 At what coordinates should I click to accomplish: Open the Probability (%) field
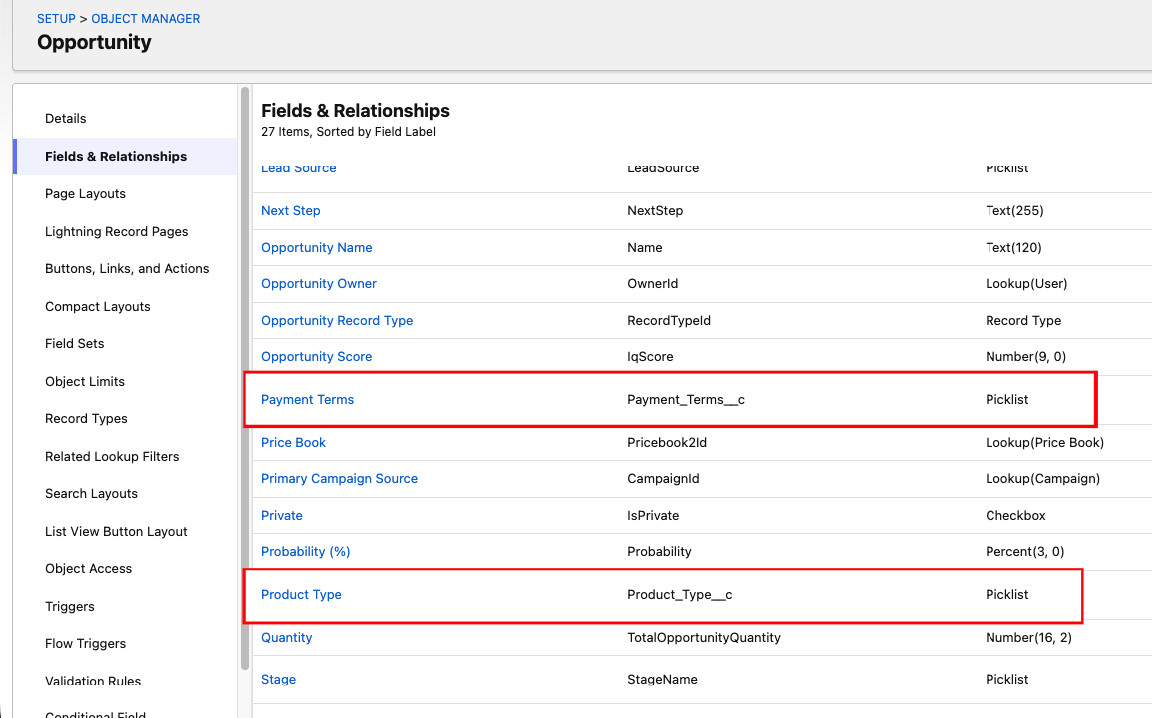pos(305,551)
